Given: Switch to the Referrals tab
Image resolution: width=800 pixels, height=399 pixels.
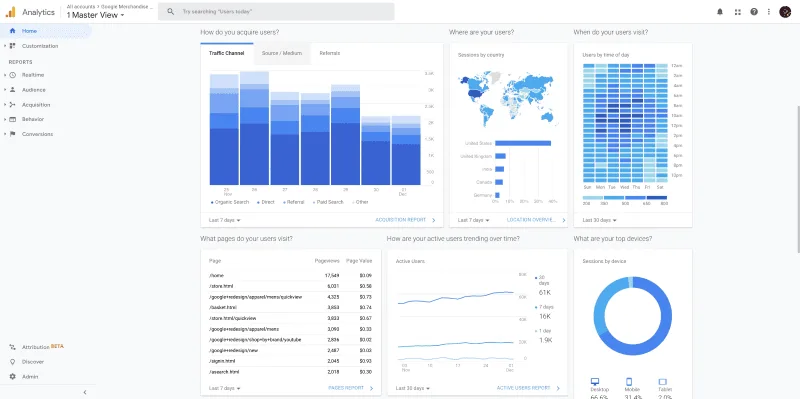Looking at the screenshot, I should [x=330, y=54].
